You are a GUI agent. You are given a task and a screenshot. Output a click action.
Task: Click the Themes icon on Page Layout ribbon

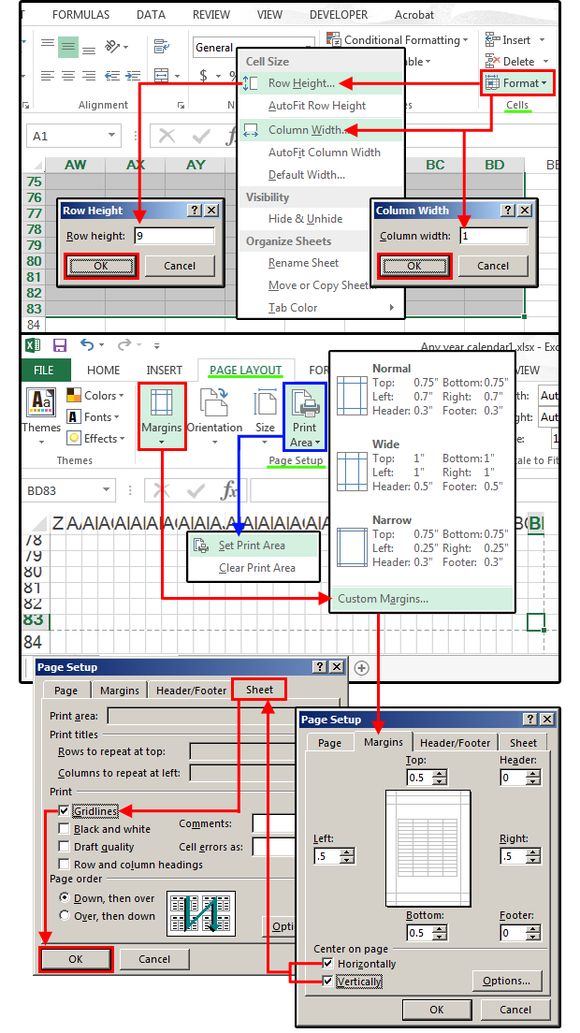coord(40,403)
